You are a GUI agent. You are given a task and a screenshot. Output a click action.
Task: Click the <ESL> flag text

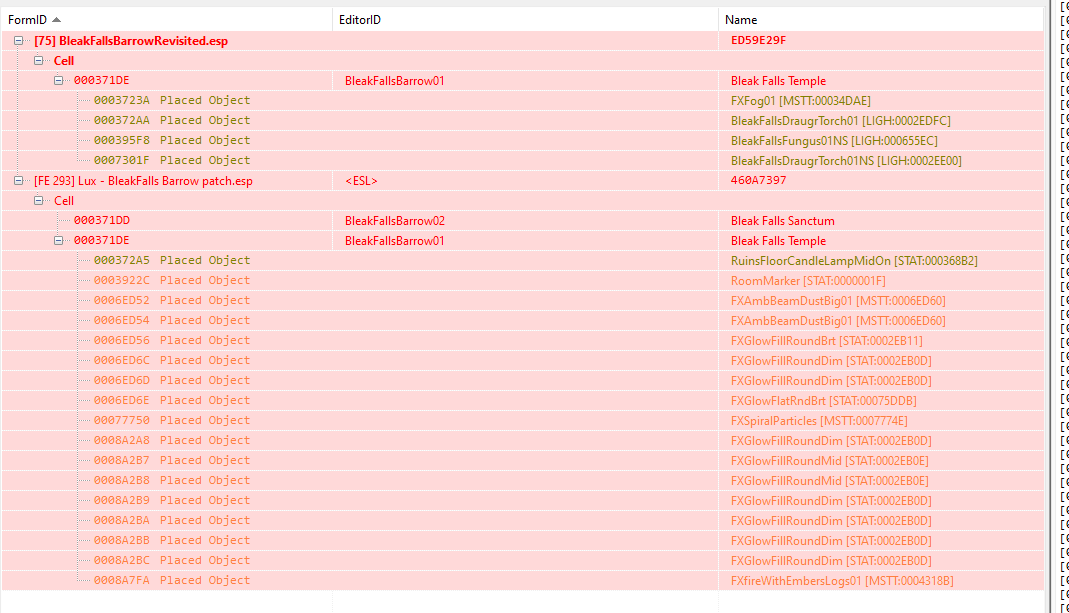coord(361,181)
